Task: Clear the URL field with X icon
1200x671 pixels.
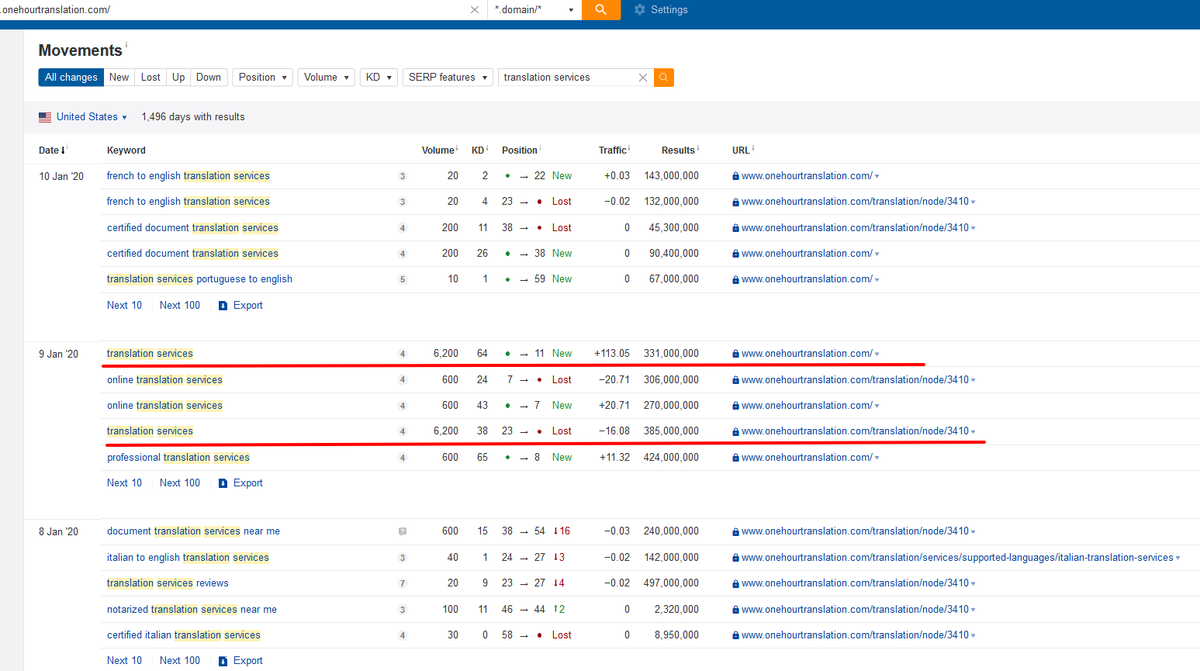Action: coord(475,9)
